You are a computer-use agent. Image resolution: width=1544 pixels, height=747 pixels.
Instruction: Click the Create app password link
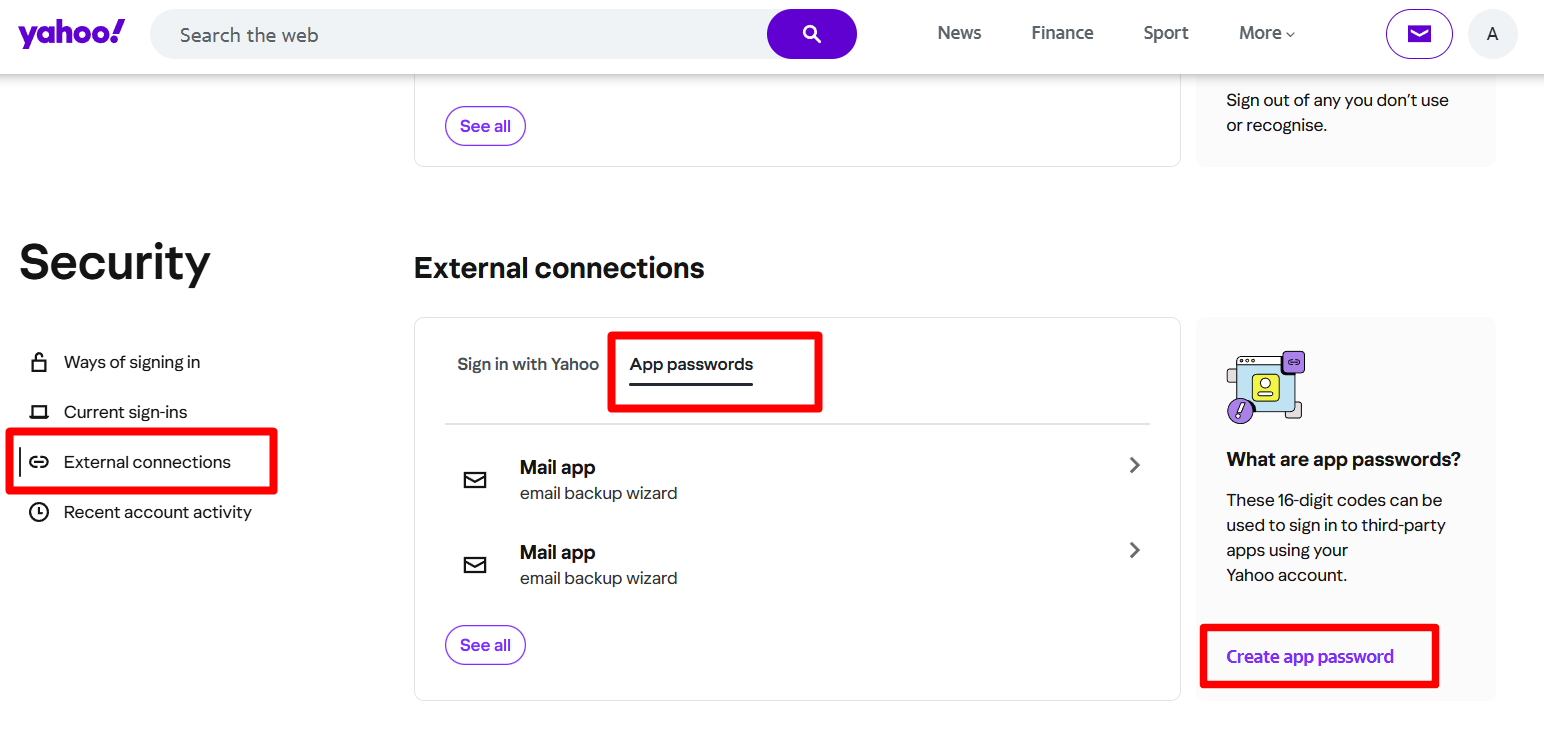(1309, 657)
